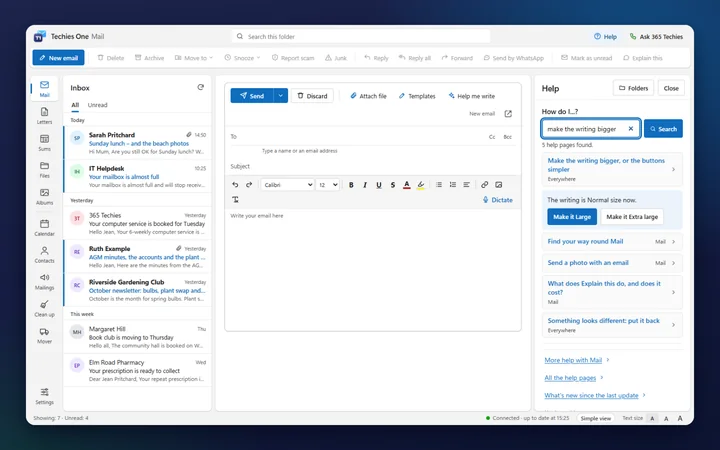The height and width of the screenshot is (450, 720).
Task: Pop out the new email window
Action: 508,114
